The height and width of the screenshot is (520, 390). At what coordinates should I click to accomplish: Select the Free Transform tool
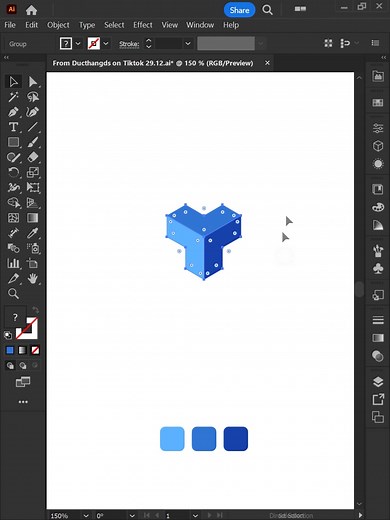33,187
